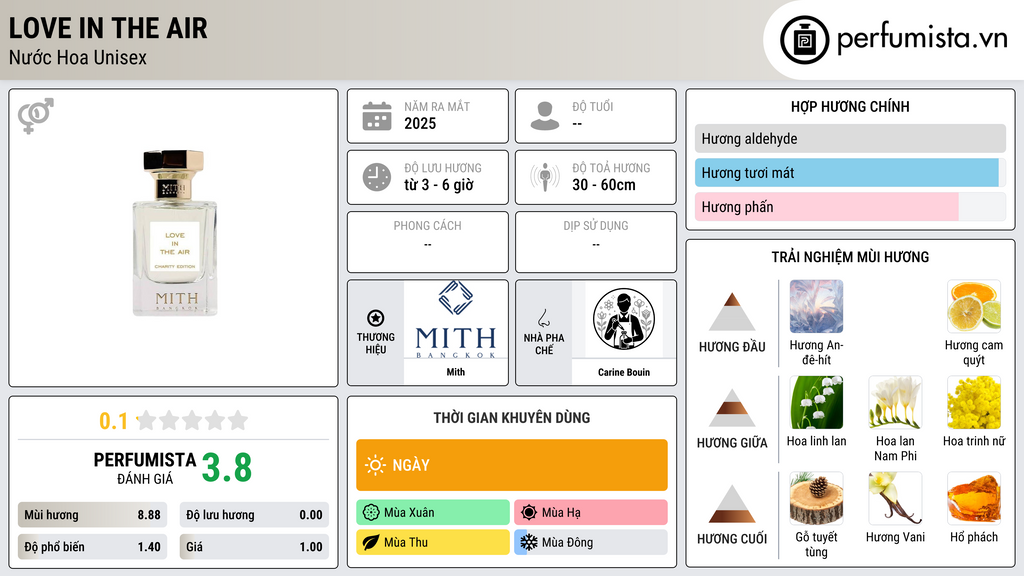Click the clock icon beside Độ lưu hương
The height and width of the screenshot is (576, 1024).
(377, 177)
